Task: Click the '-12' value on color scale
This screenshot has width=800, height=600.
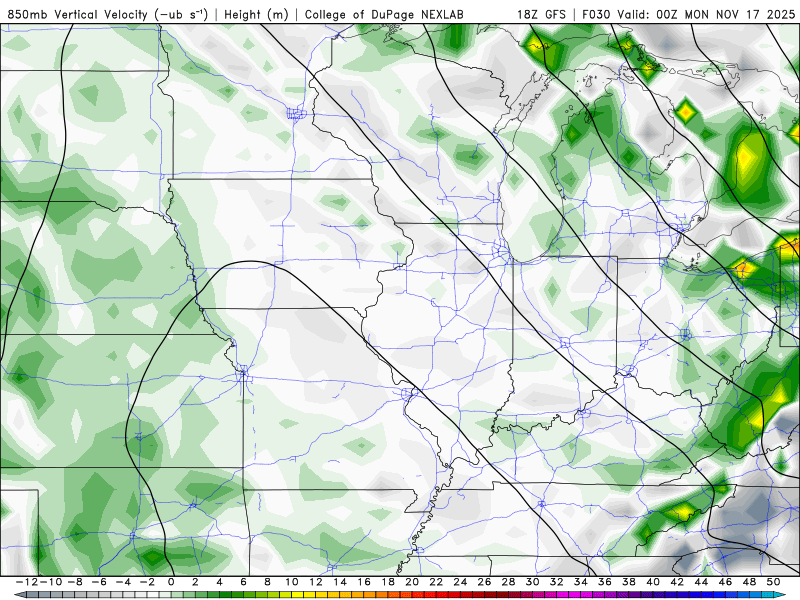Action: [x=27, y=582]
